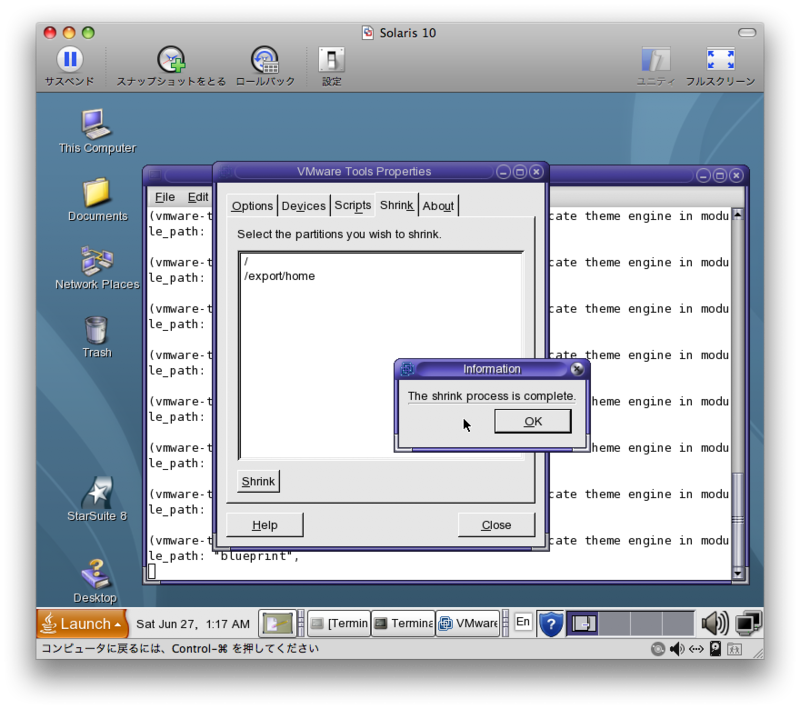Image resolution: width=800 pixels, height=709 pixels.
Task: Click the Information dialog window menu icon
Action: [x=407, y=369]
